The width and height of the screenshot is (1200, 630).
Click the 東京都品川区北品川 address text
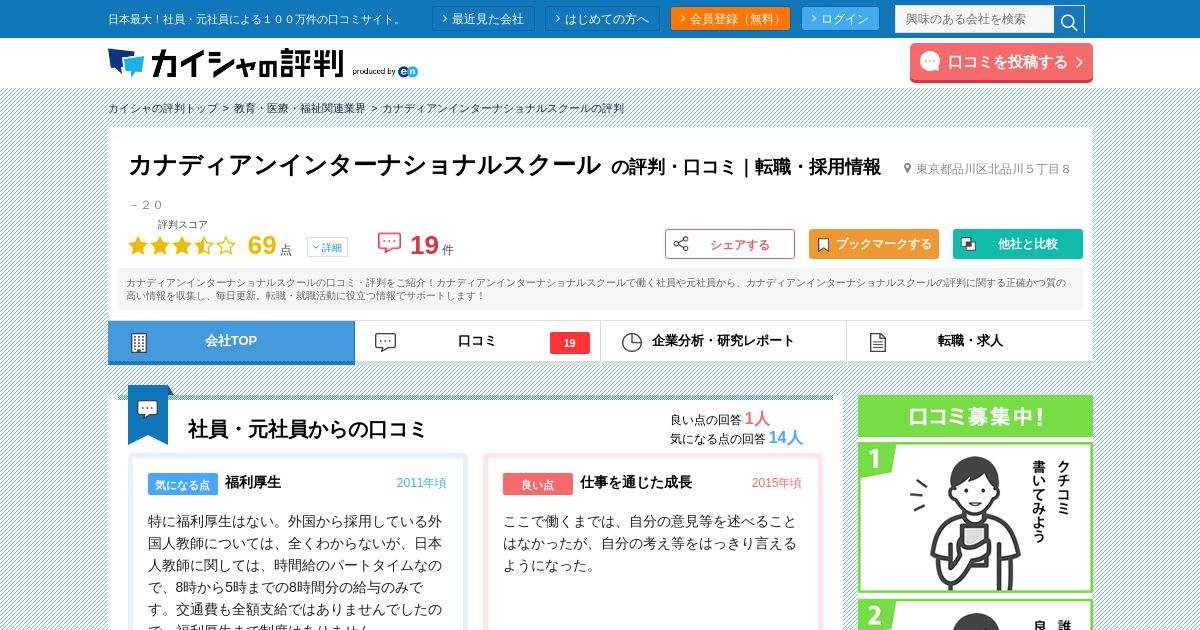tap(993, 169)
